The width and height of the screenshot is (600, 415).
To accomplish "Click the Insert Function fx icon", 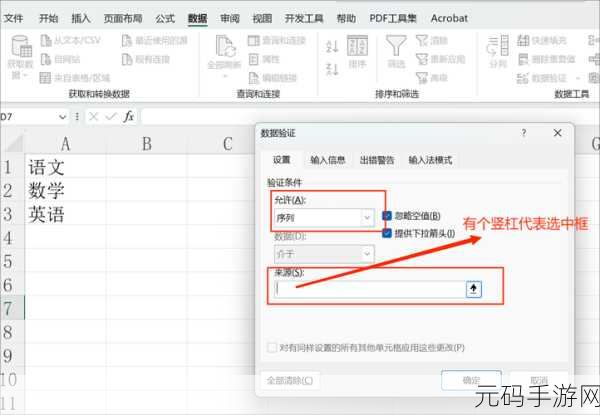I will point(129,116).
